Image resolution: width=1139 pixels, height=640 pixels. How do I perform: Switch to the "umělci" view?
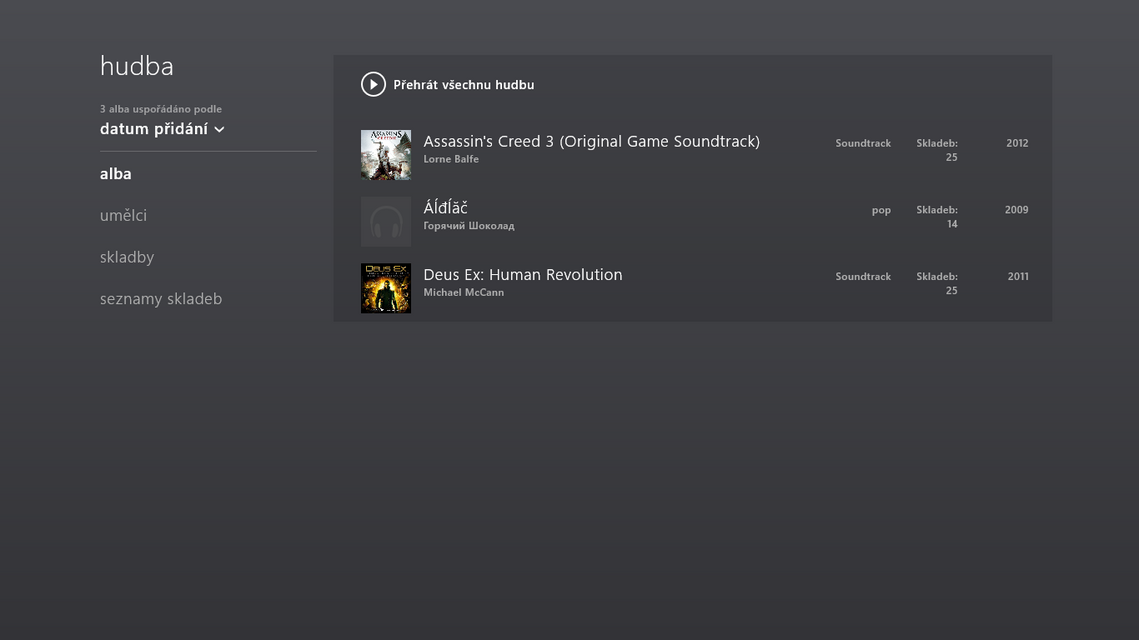click(x=123, y=216)
